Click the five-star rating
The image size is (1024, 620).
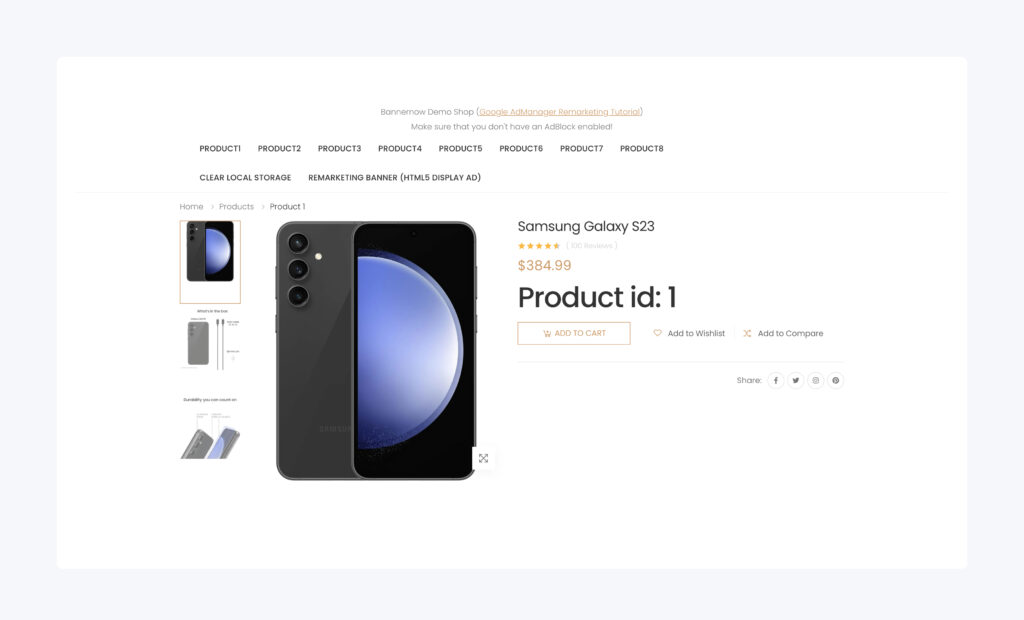click(x=539, y=246)
